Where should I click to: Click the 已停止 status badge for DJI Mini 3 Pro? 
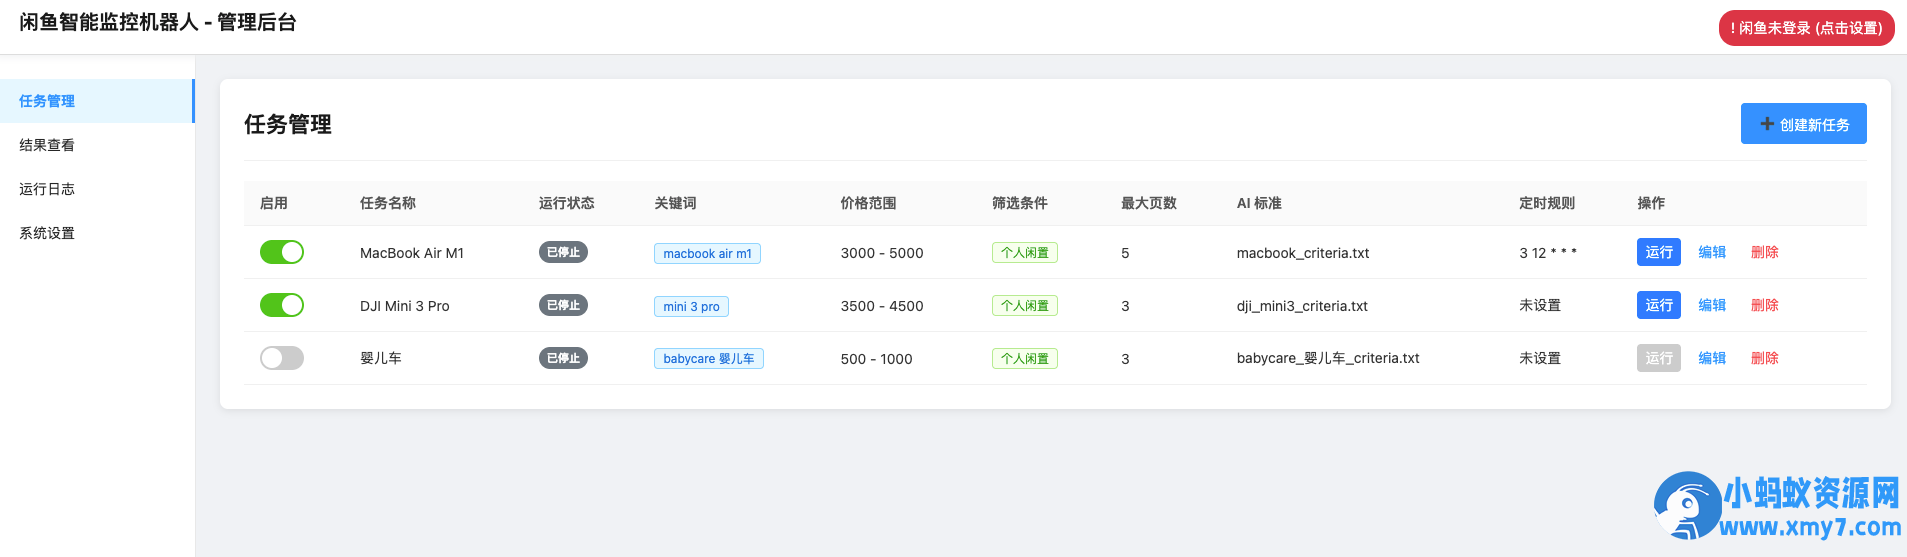click(563, 305)
